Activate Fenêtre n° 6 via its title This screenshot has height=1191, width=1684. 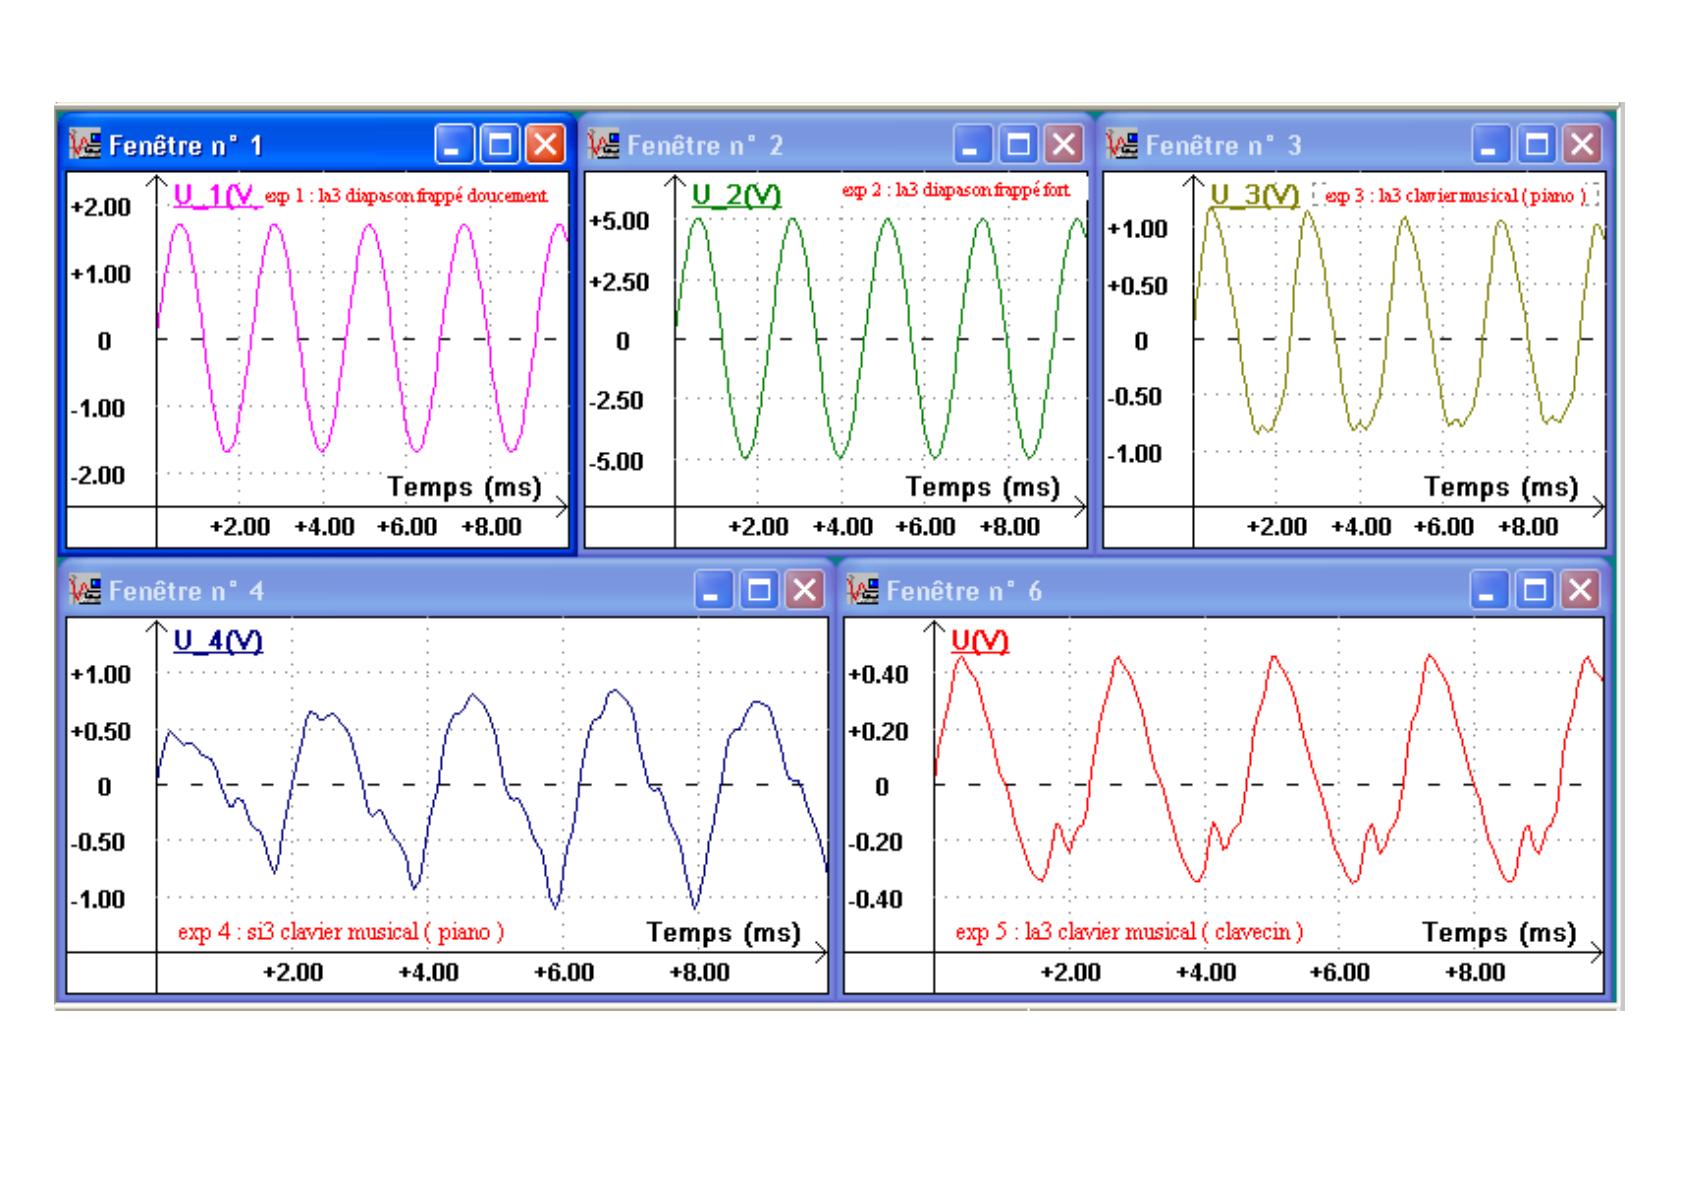[964, 591]
